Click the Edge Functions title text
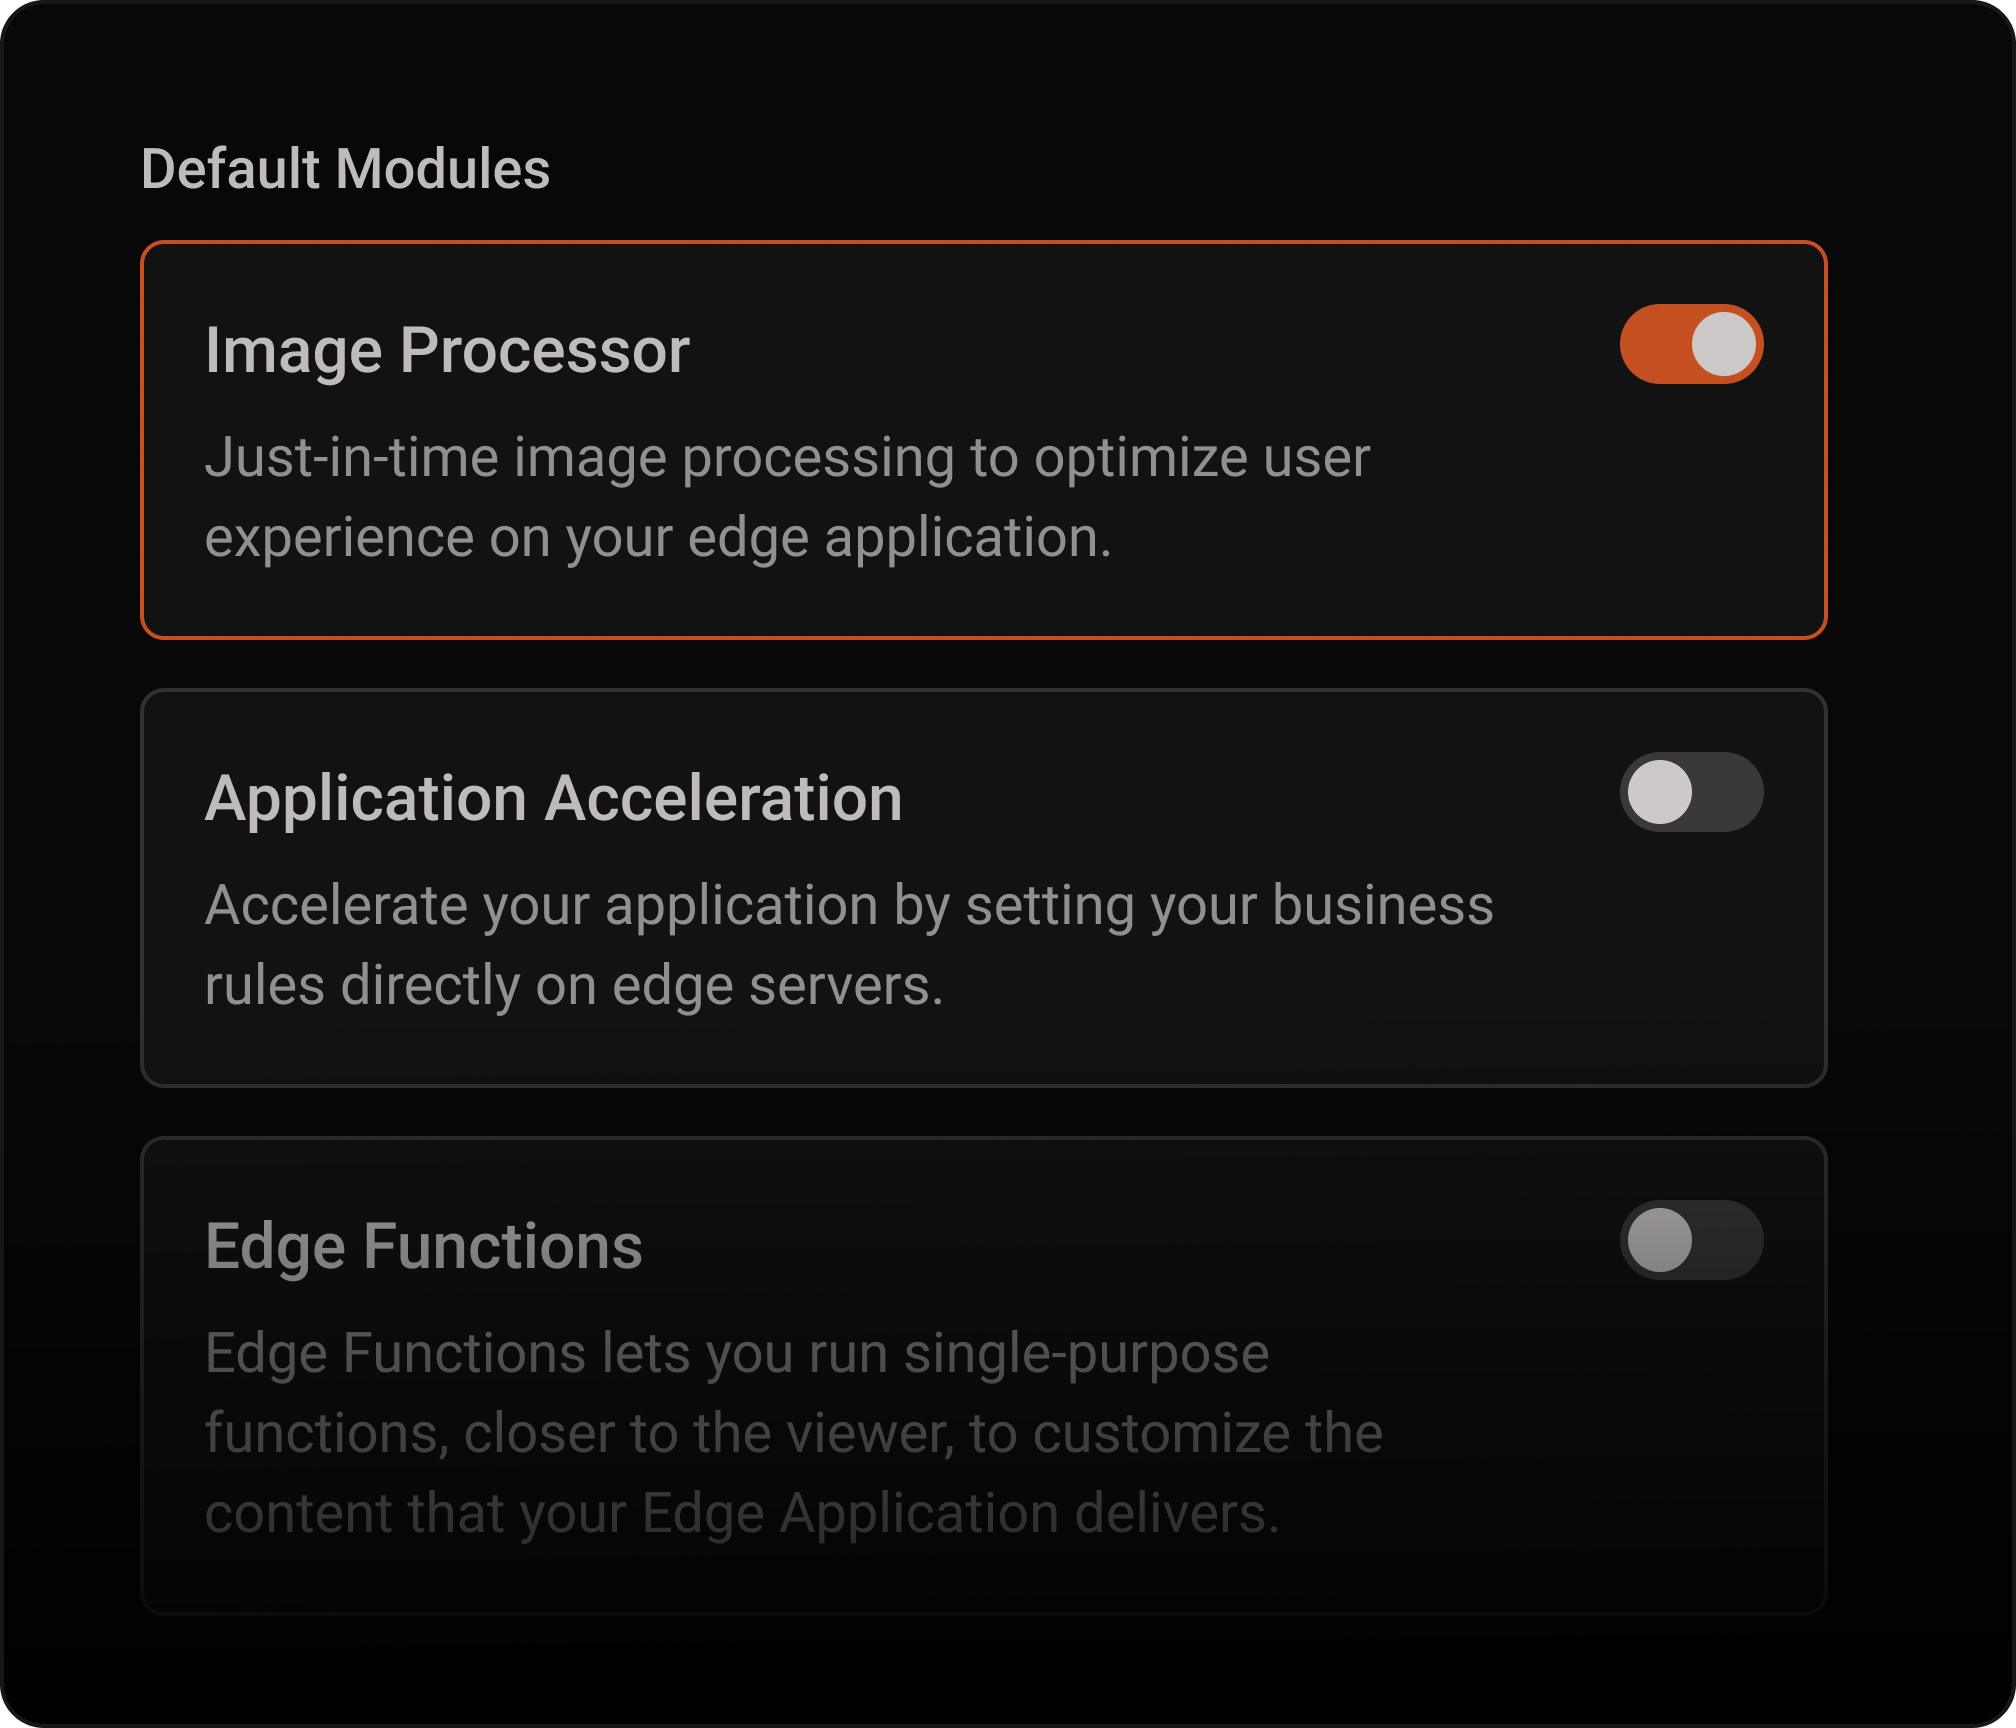This screenshot has width=2016, height=1728. [425, 1246]
